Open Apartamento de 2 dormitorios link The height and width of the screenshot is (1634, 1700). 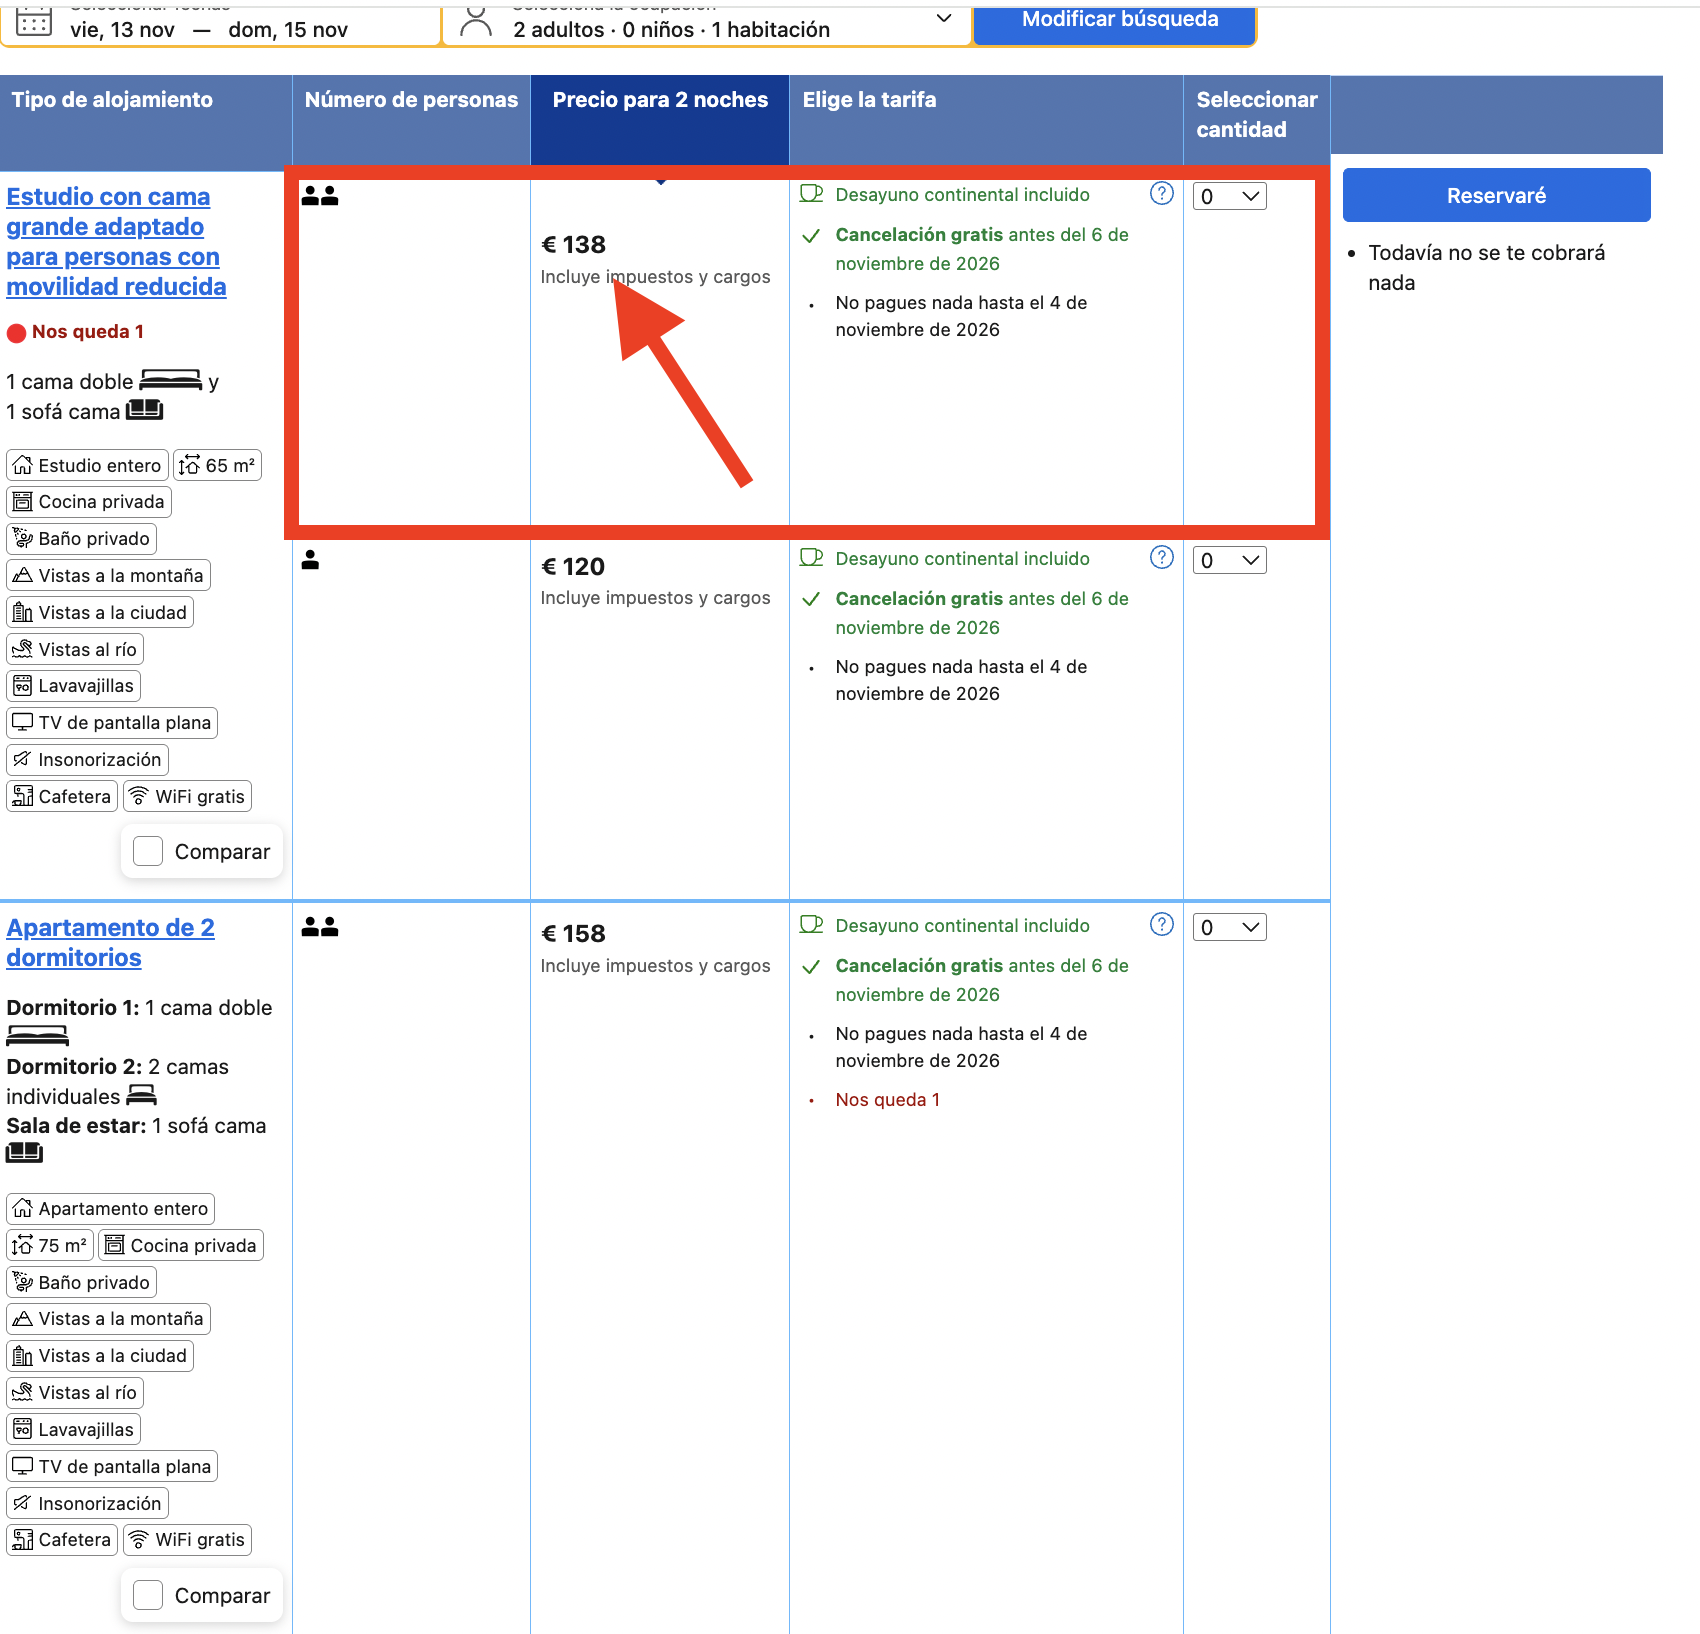[x=110, y=942]
